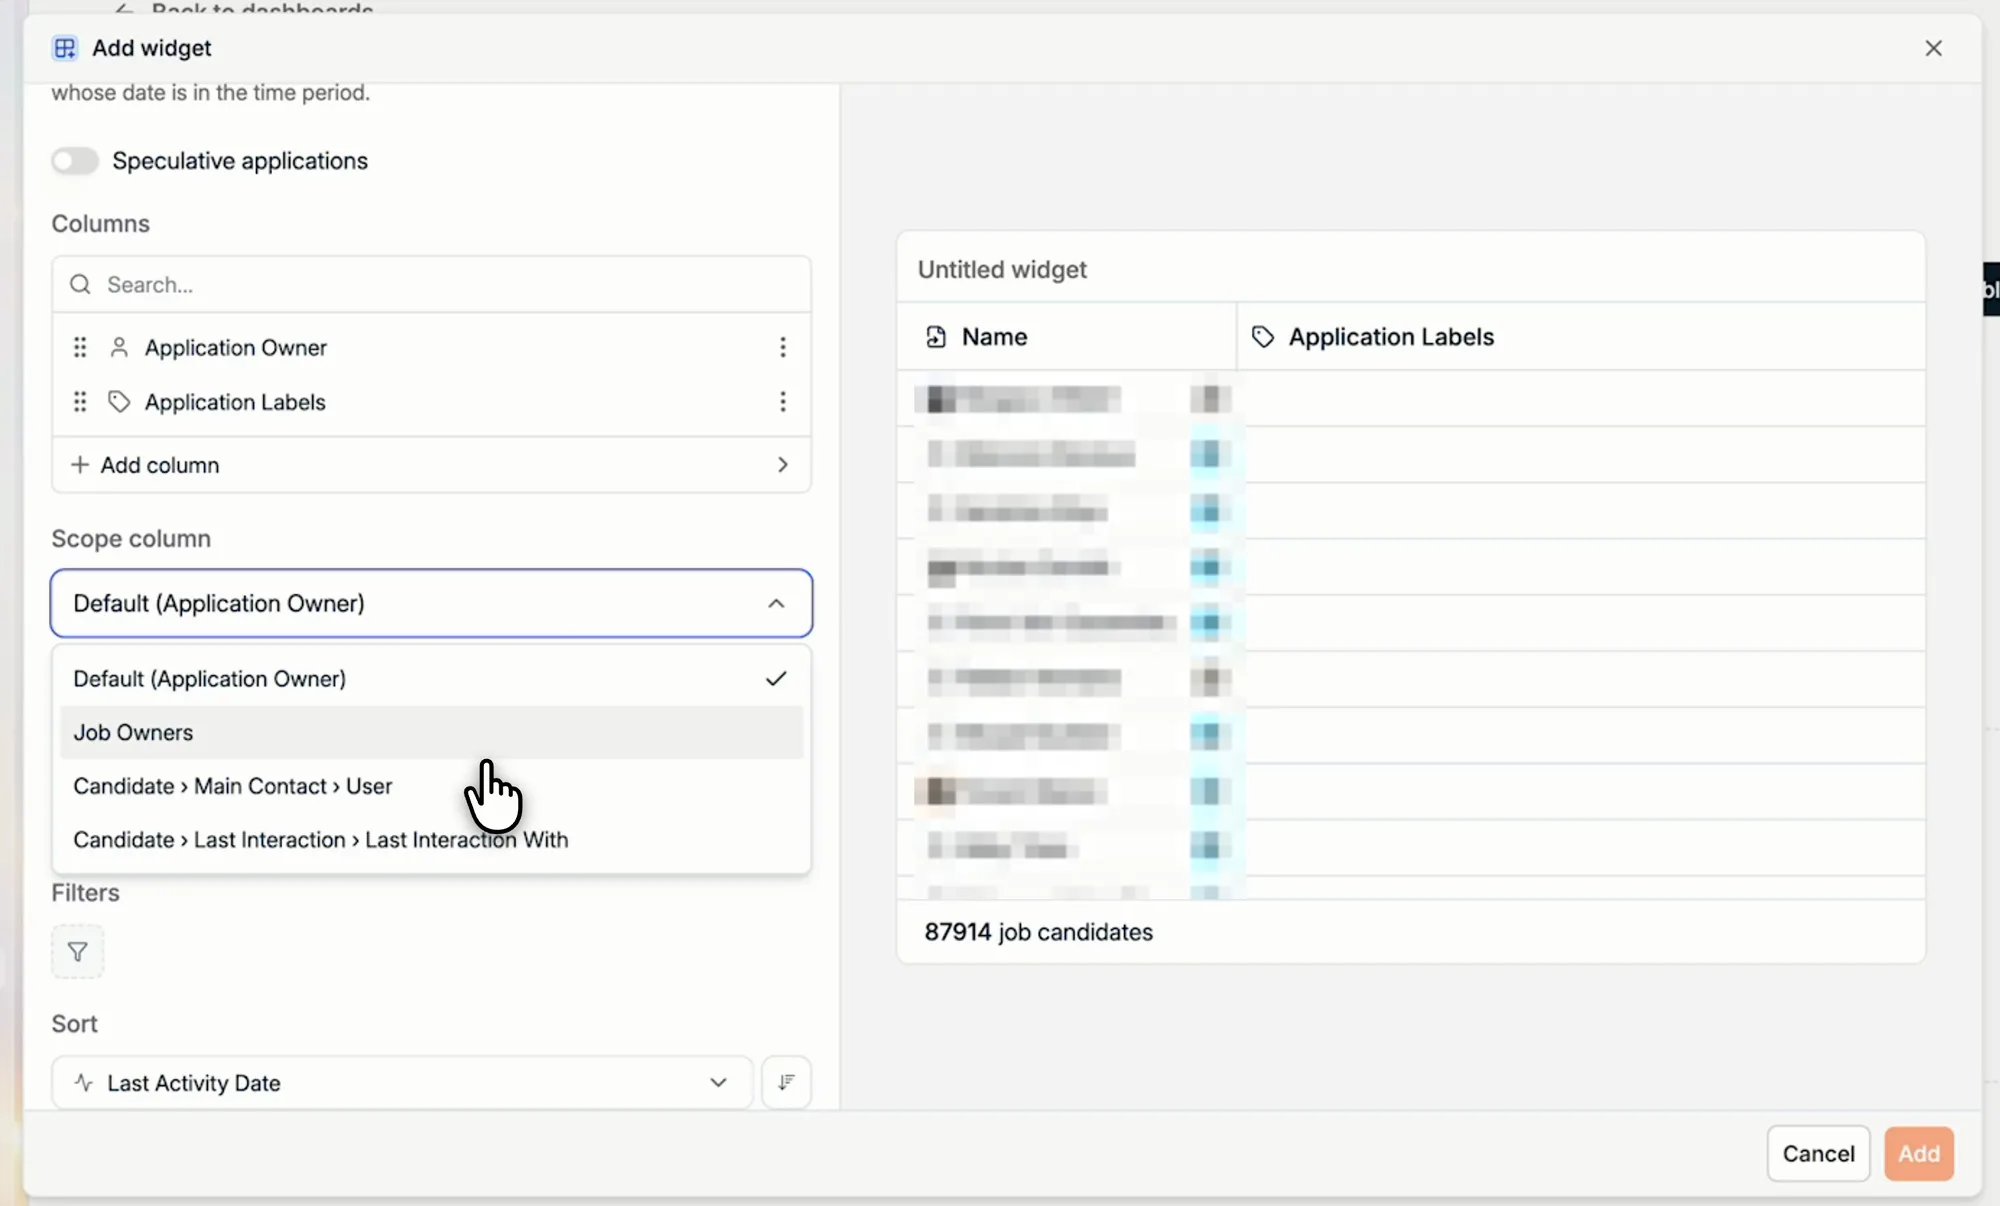This screenshot has height=1206, width=2000.
Task: Click the orange Add button
Action: [1919, 1154]
